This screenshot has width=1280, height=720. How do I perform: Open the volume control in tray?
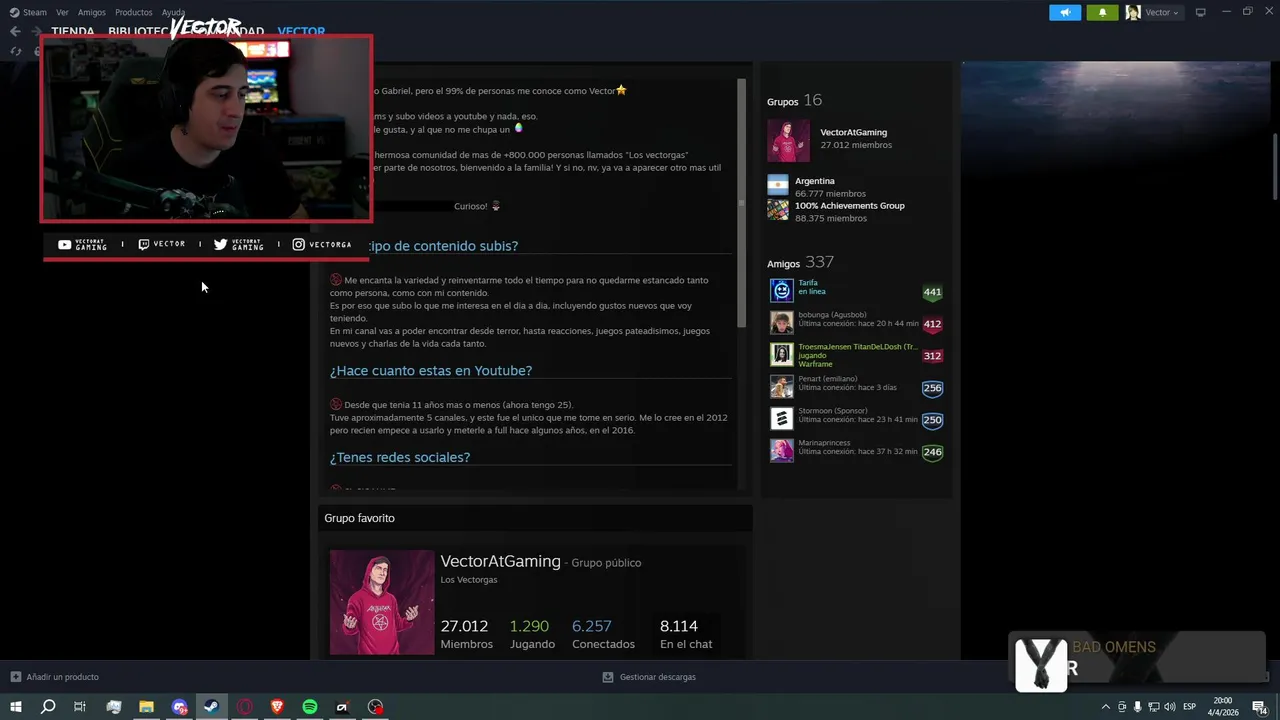(1170, 707)
